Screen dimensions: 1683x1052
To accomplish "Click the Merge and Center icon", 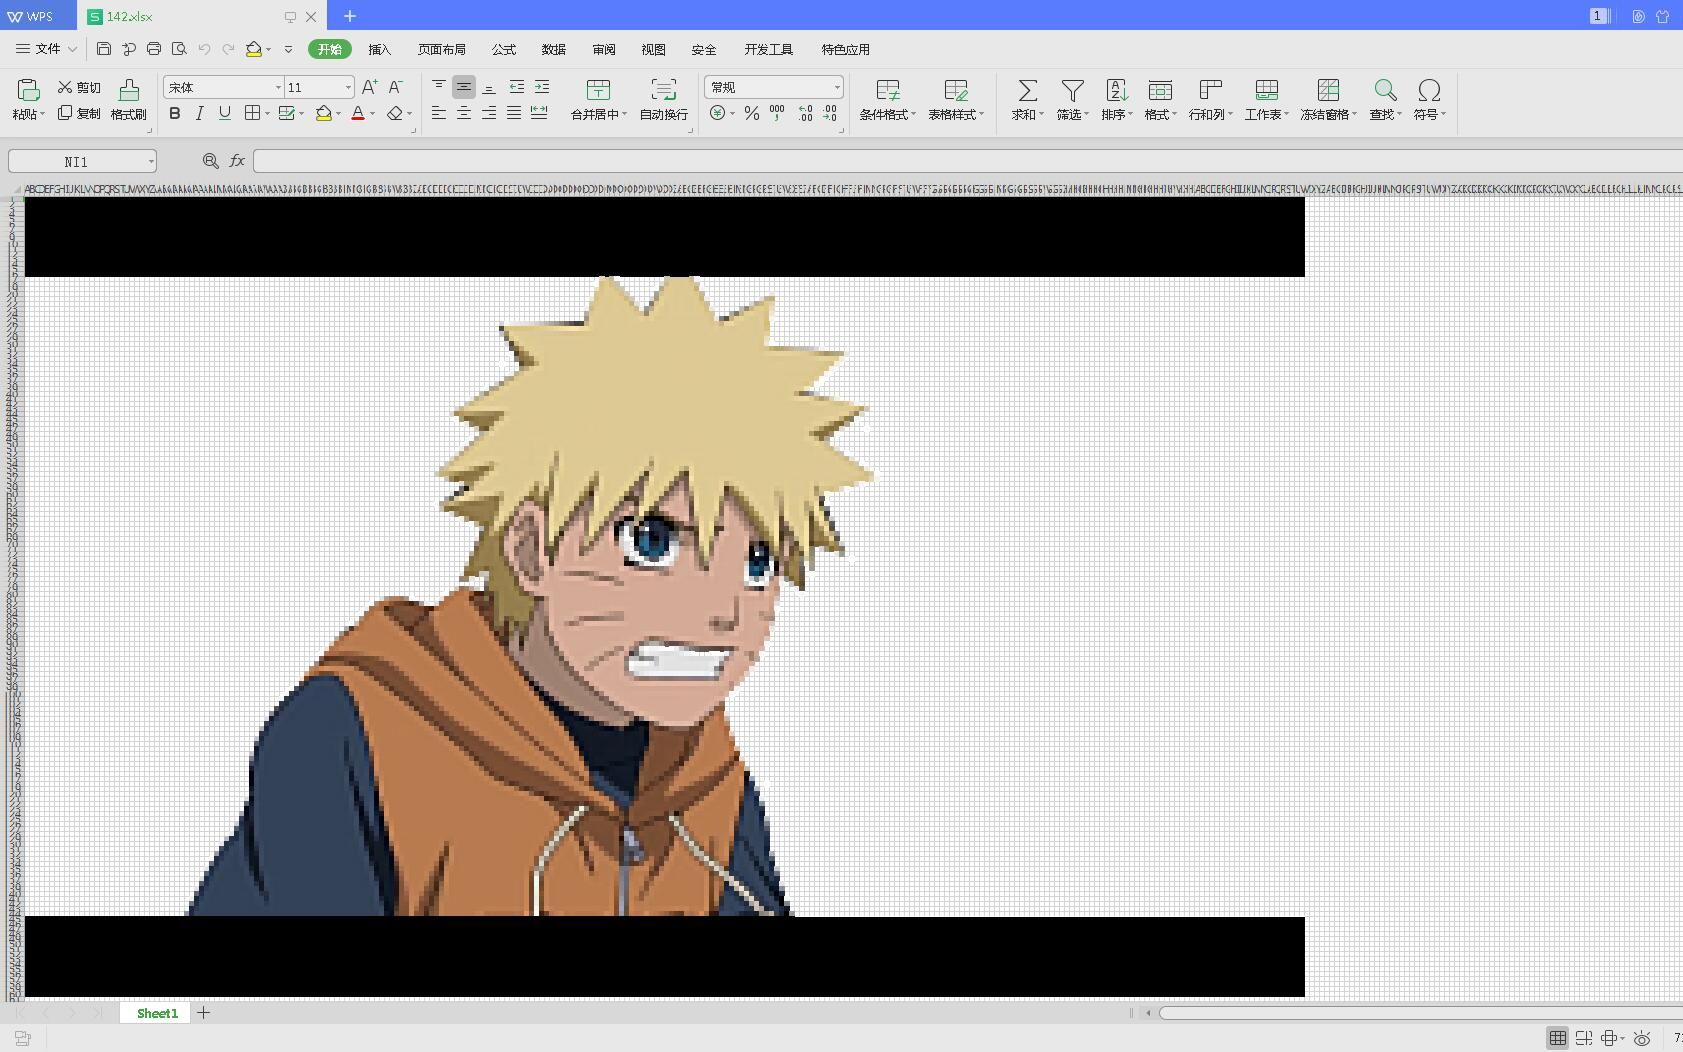I will pos(598,91).
